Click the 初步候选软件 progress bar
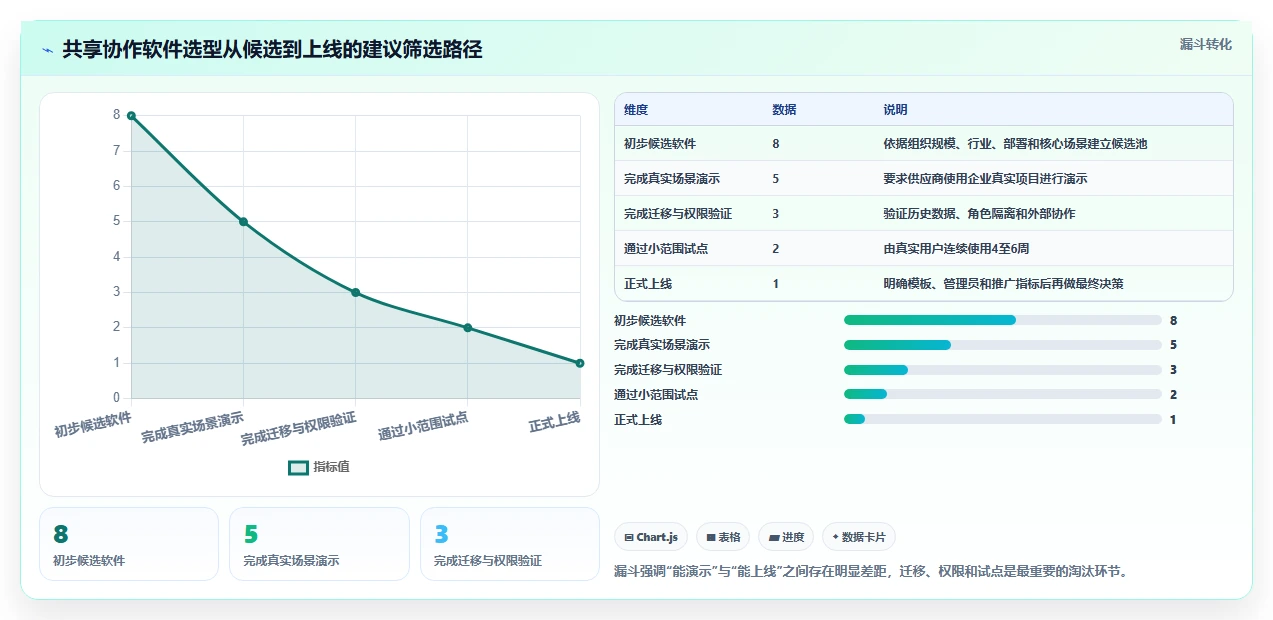Image resolution: width=1273 pixels, height=620 pixels. click(1003, 320)
